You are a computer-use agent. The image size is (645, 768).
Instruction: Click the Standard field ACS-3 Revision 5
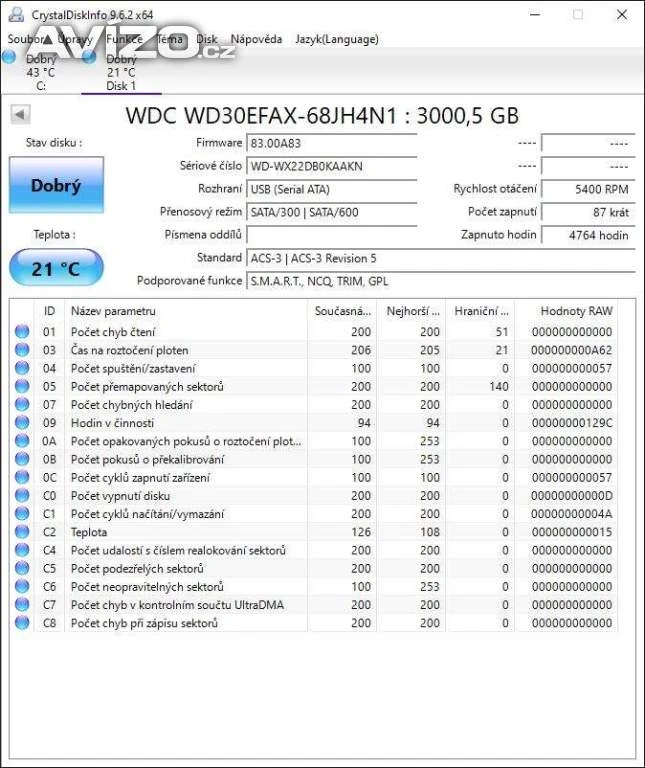pyautogui.click(x=441, y=259)
